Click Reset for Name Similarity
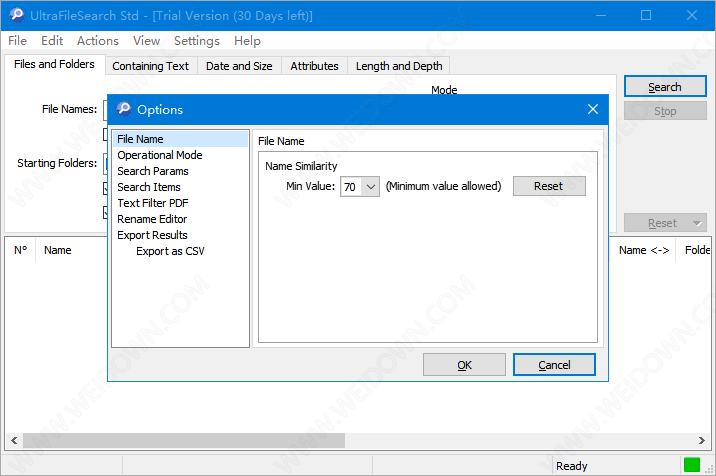 pos(549,186)
